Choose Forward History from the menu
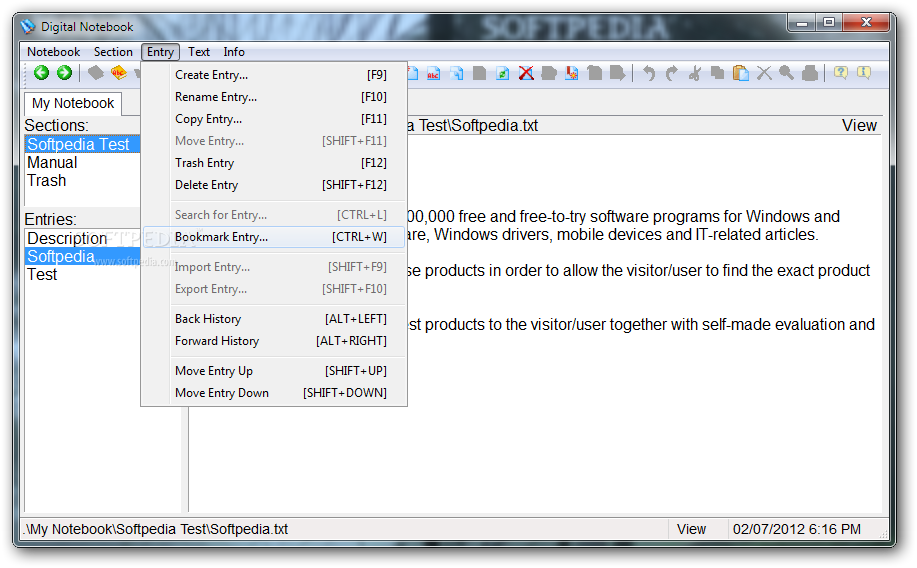Viewport: 917px width, 568px height. (x=274, y=341)
